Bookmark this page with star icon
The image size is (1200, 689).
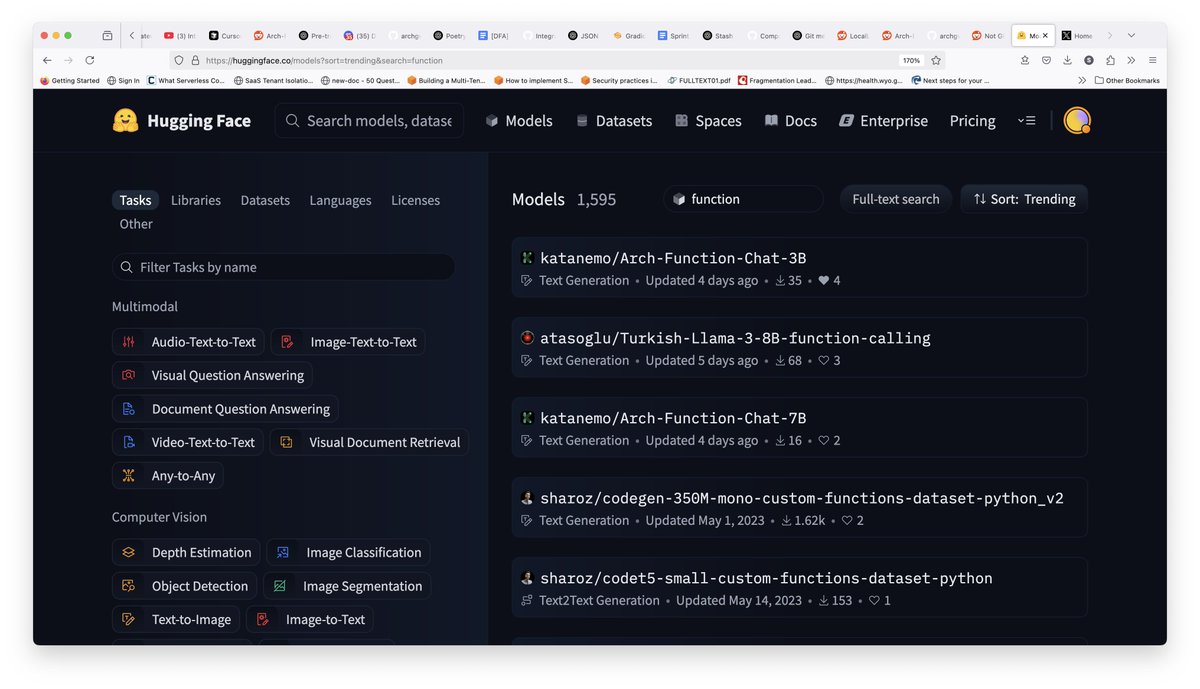936,60
